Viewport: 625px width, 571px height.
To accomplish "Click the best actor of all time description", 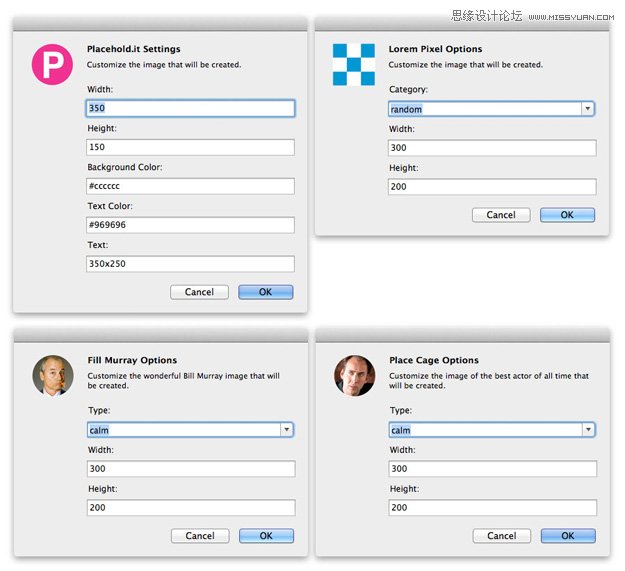I will (x=489, y=381).
